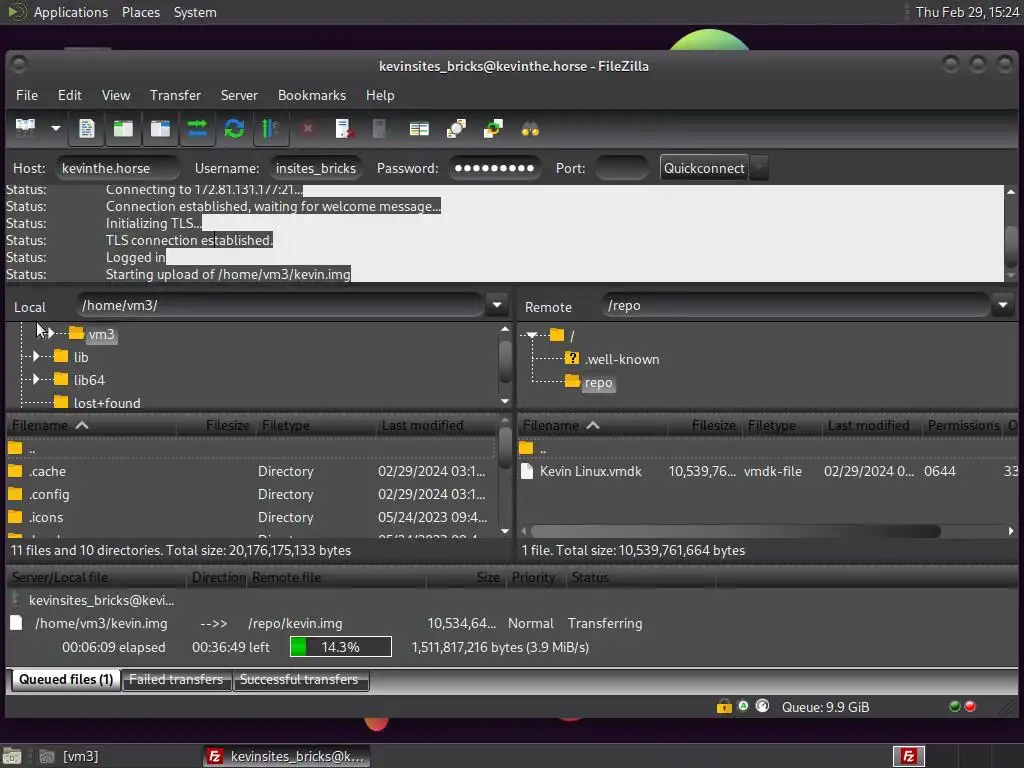Image resolution: width=1024 pixels, height=768 pixels.
Task: Toggle processing of transfer queue
Action: coord(270,128)
